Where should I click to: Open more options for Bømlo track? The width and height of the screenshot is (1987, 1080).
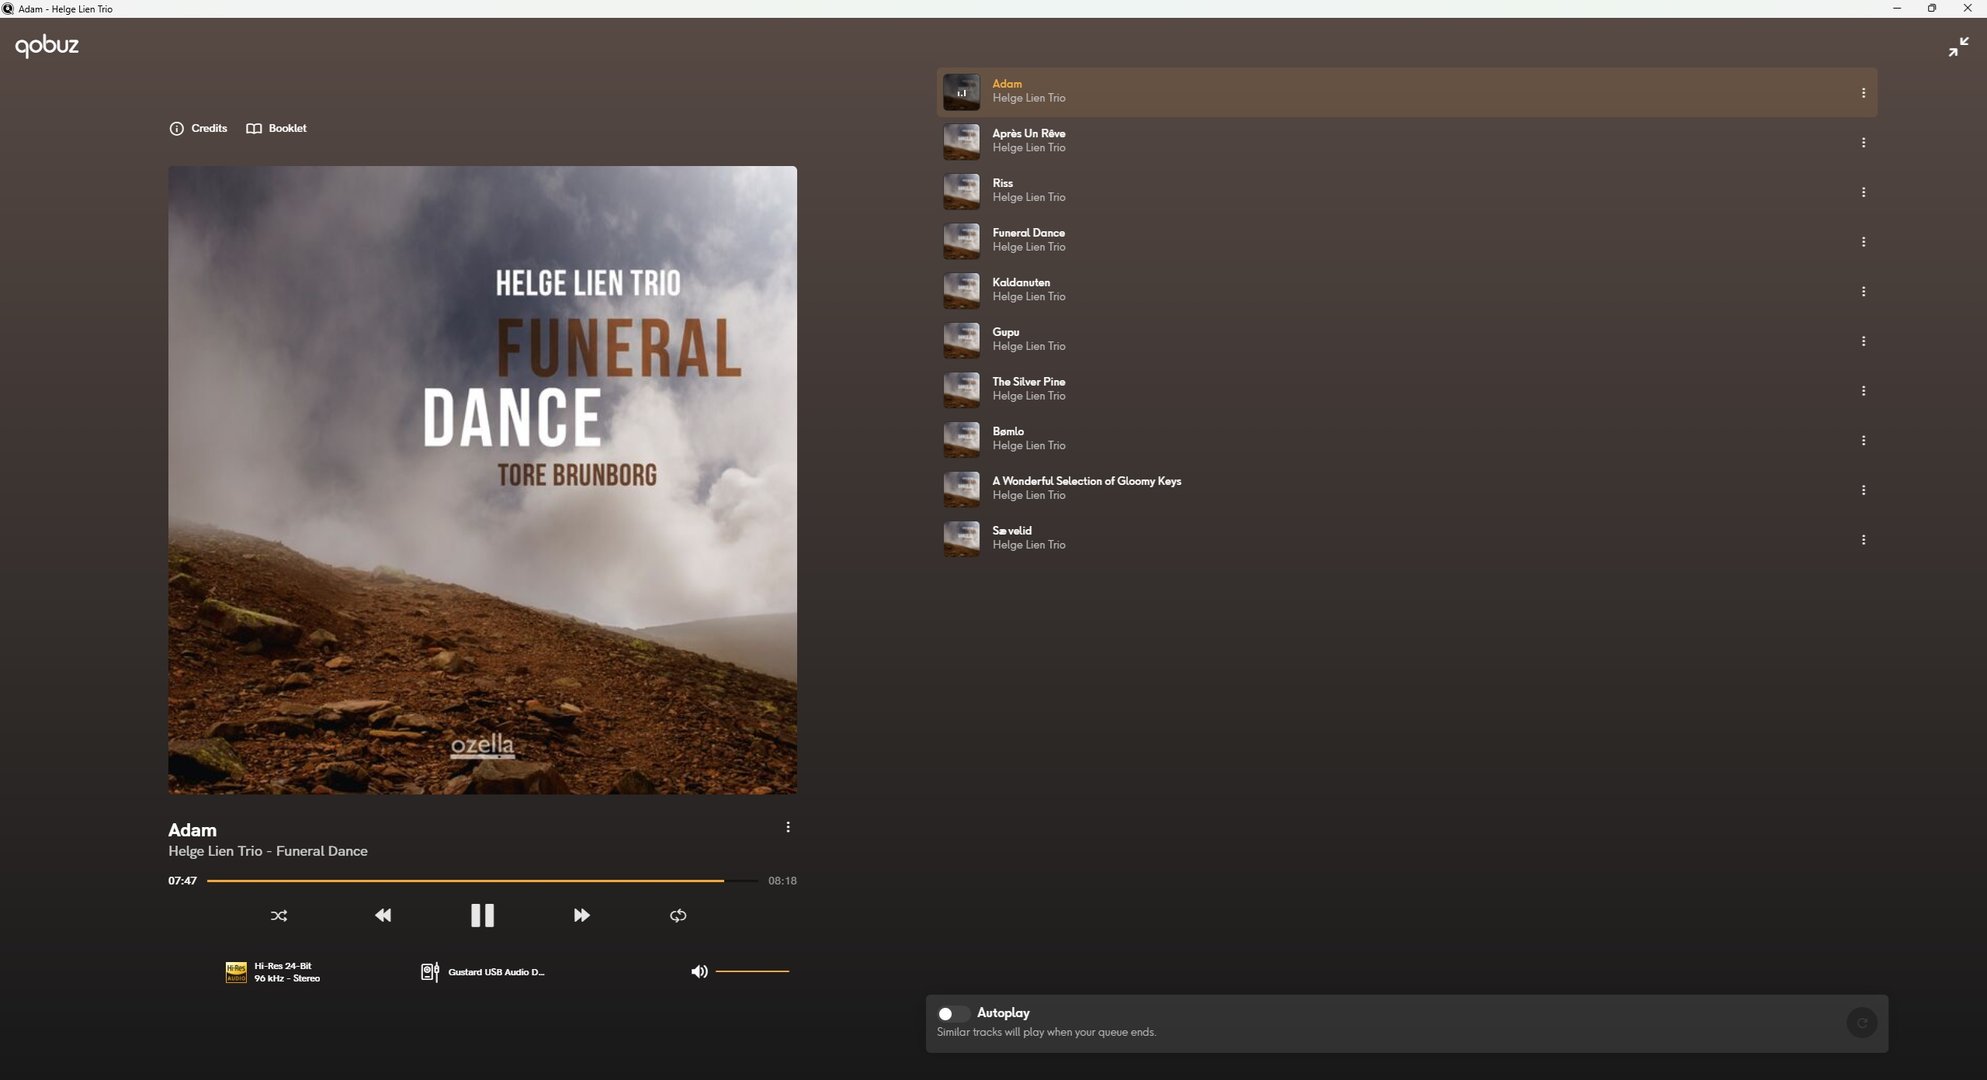(1863, 440)
